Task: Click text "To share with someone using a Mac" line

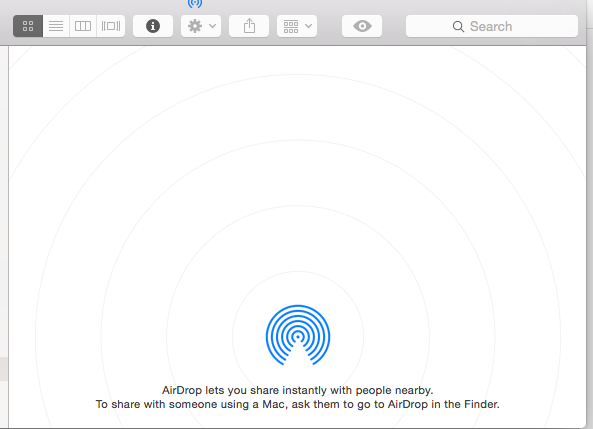Action: coord(298,404)
